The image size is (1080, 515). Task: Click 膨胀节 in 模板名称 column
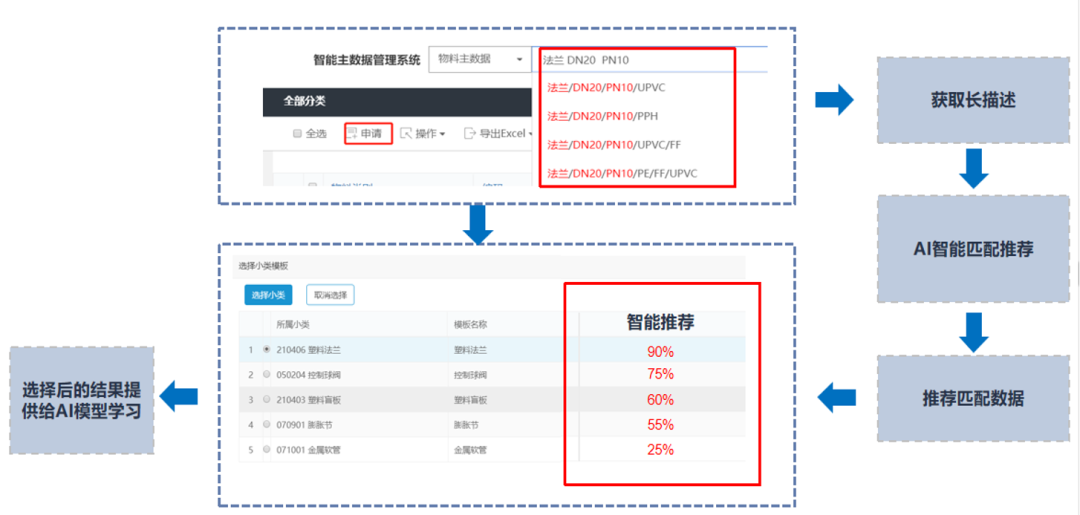466,424
